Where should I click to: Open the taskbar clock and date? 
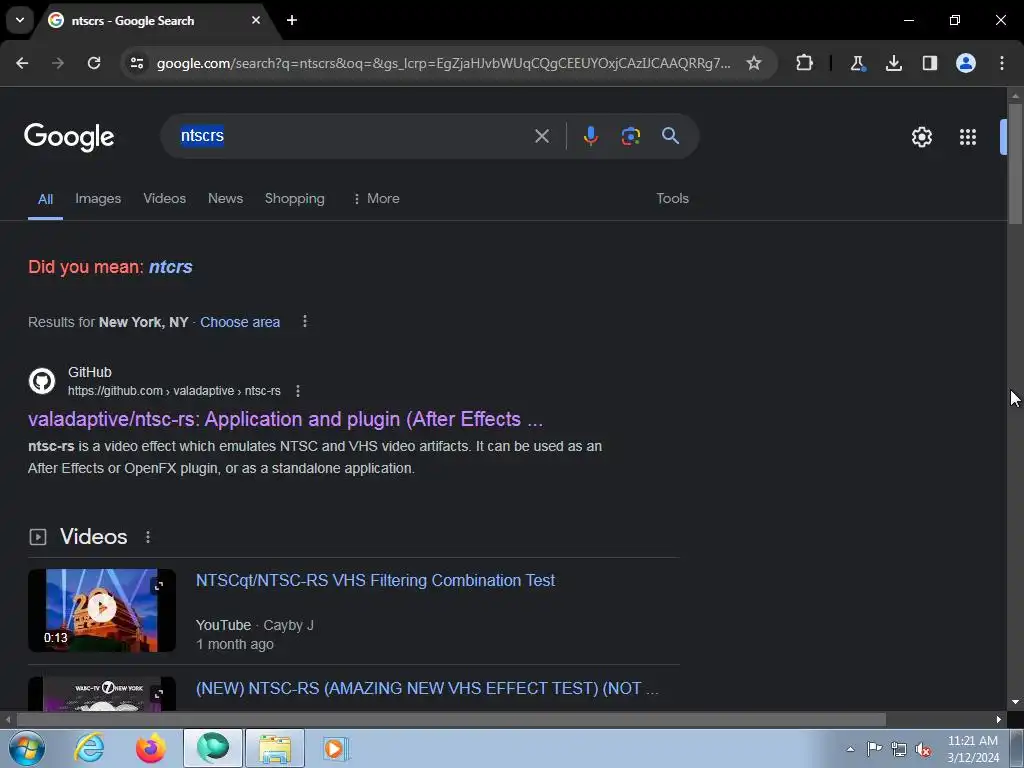point(973,749)
